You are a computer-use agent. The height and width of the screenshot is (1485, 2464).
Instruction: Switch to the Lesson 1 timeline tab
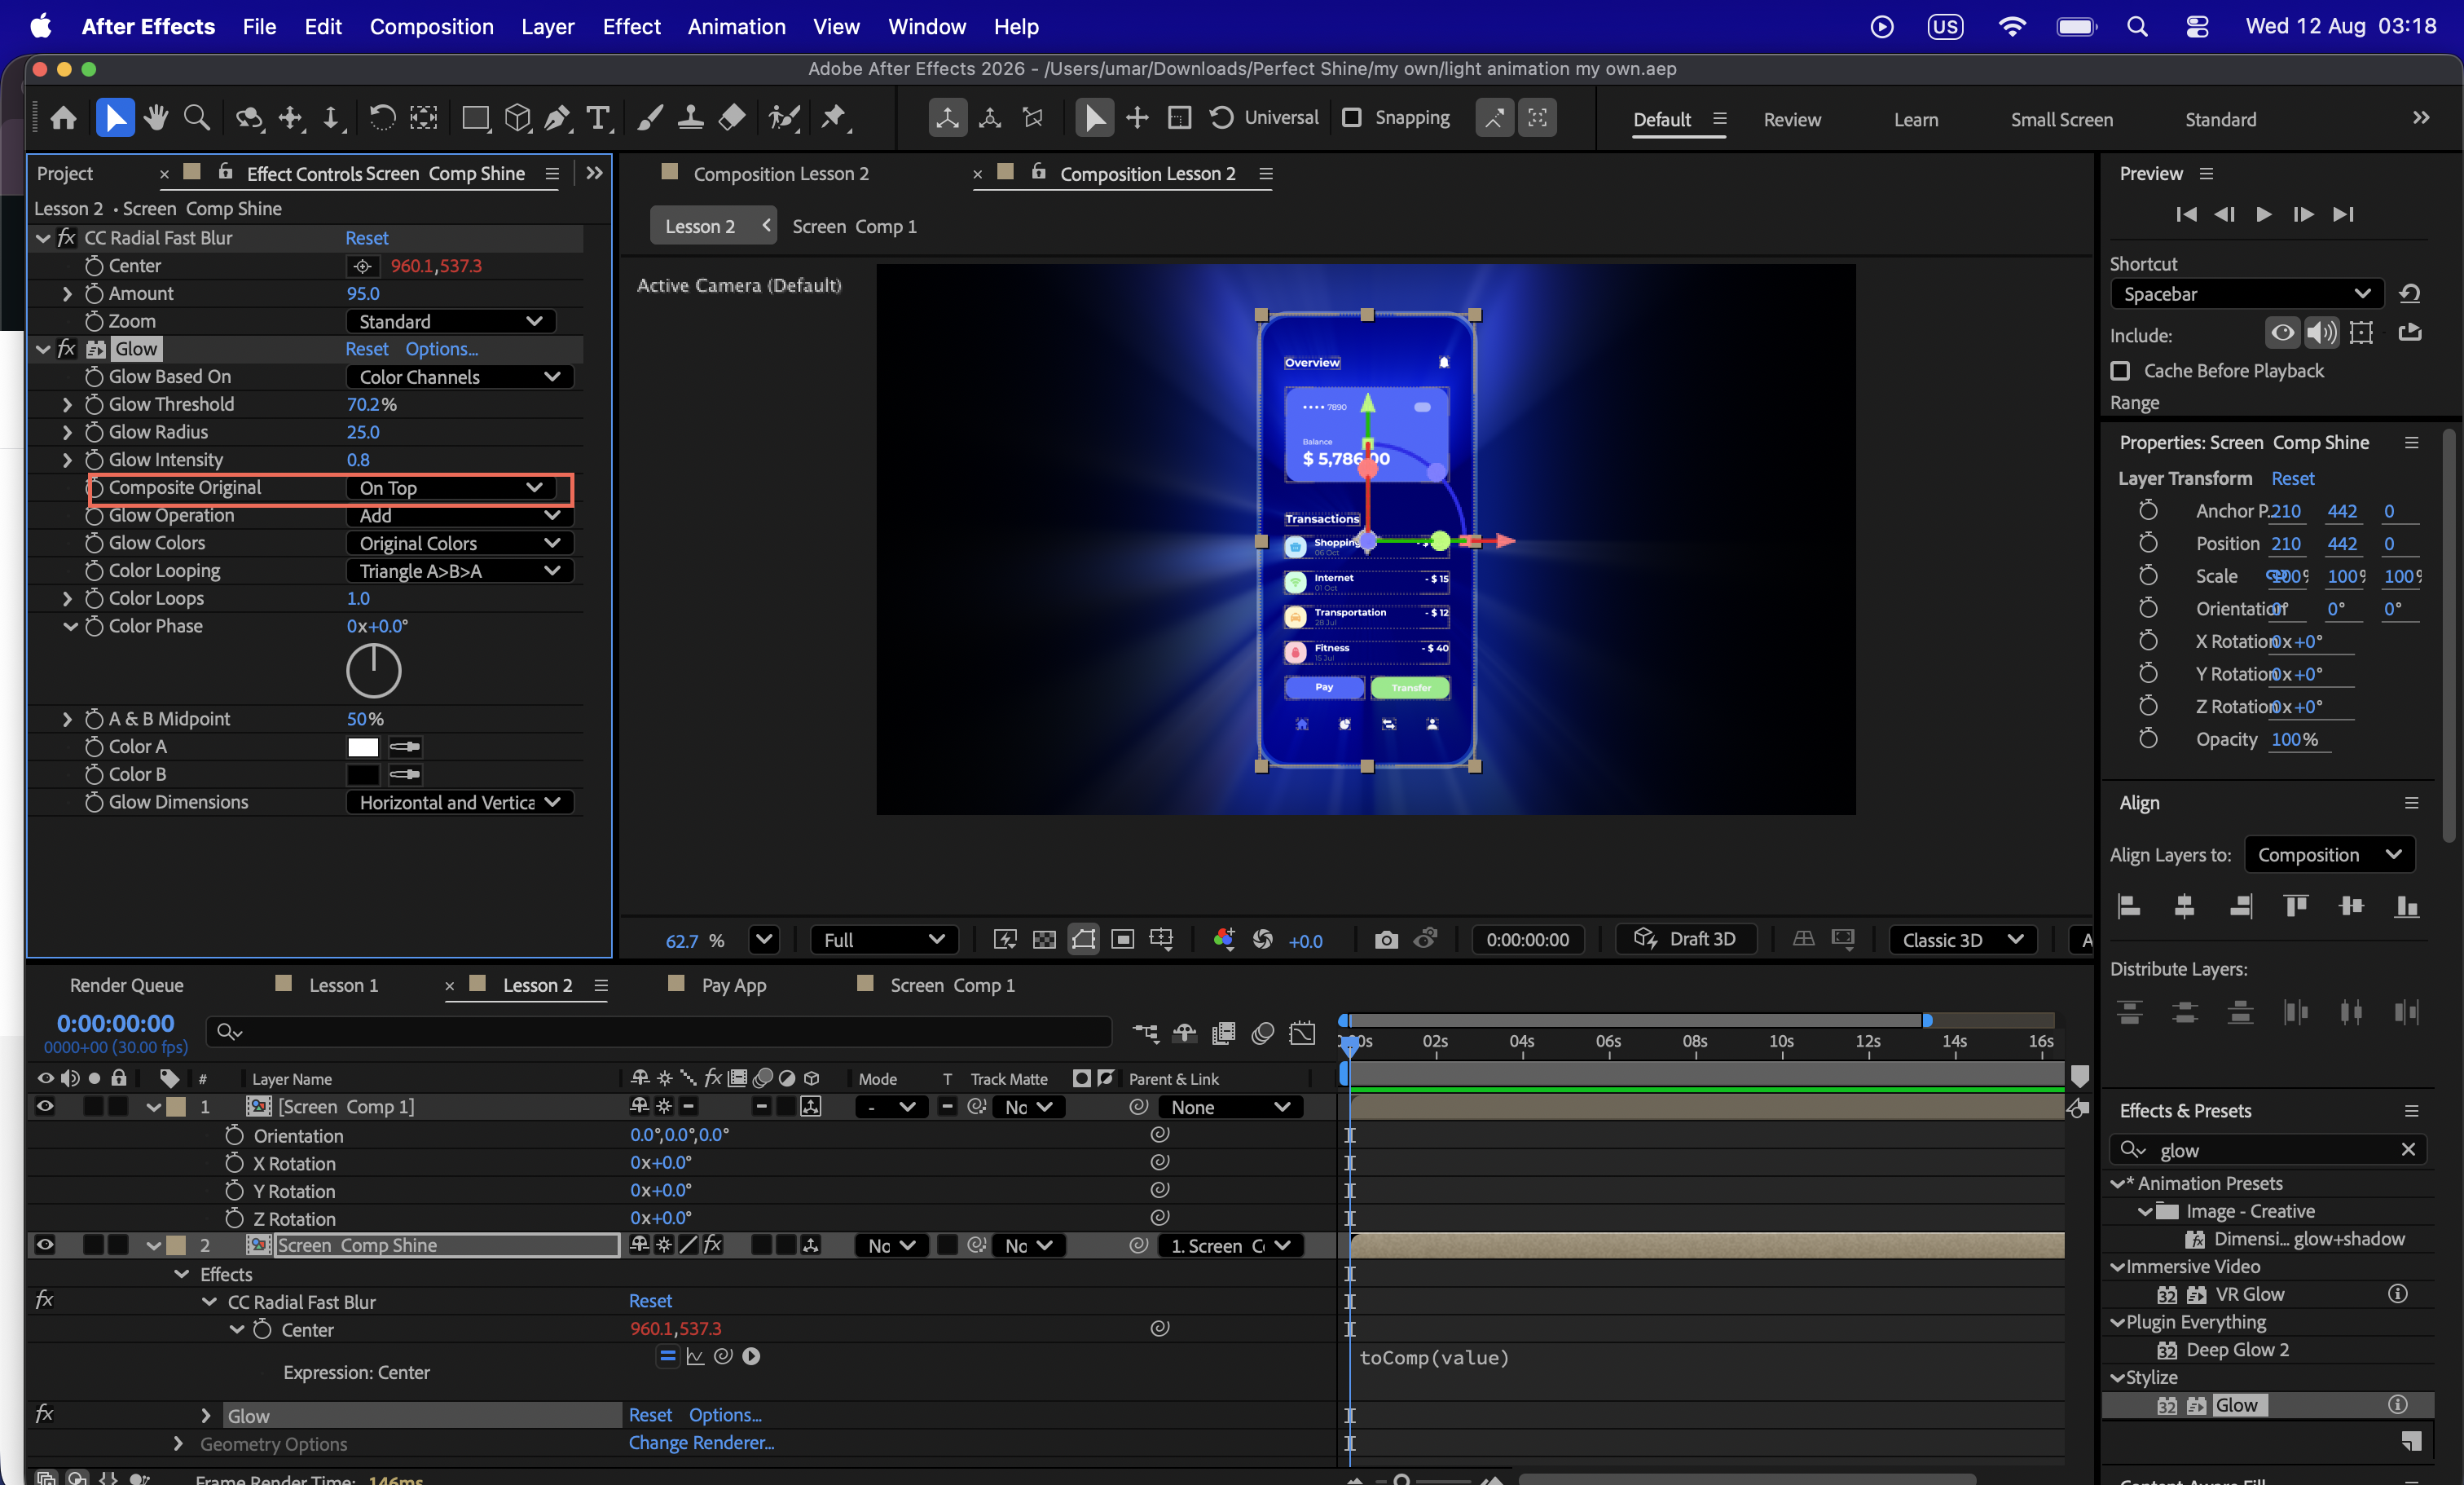pos(343,985)
